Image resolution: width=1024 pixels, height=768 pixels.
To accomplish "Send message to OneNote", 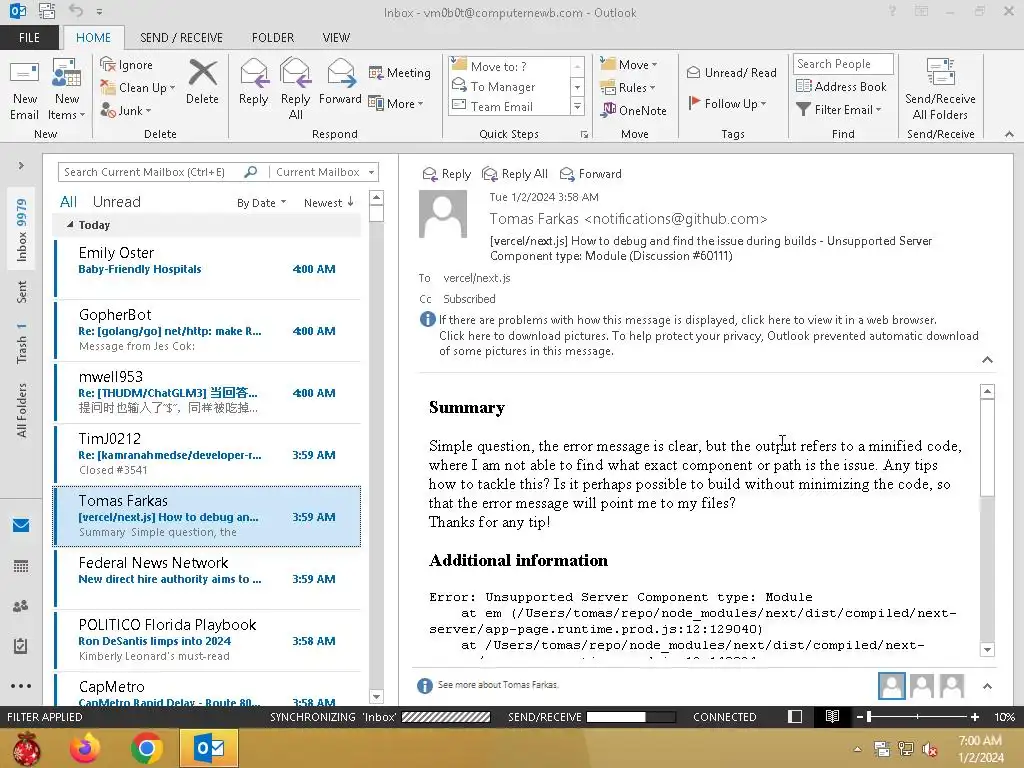I will (x=633, y=110).
